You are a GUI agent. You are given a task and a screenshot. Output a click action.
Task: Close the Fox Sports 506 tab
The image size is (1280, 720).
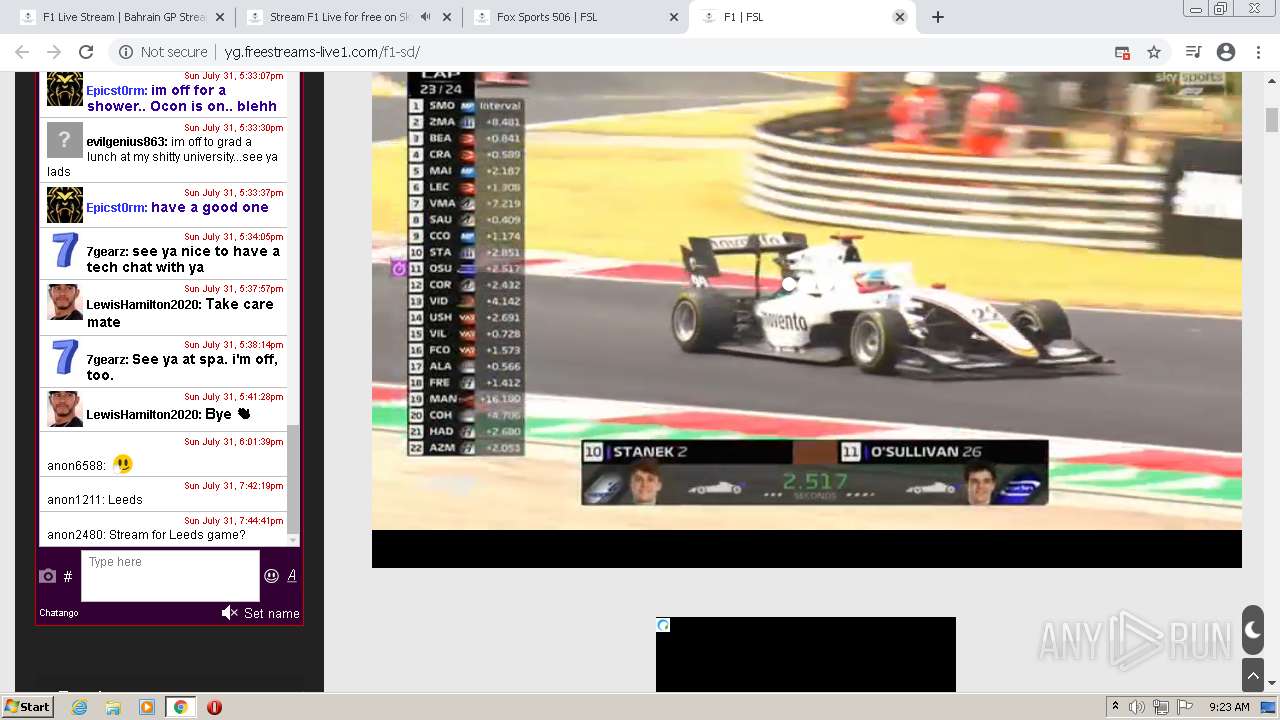coord(673,17)
